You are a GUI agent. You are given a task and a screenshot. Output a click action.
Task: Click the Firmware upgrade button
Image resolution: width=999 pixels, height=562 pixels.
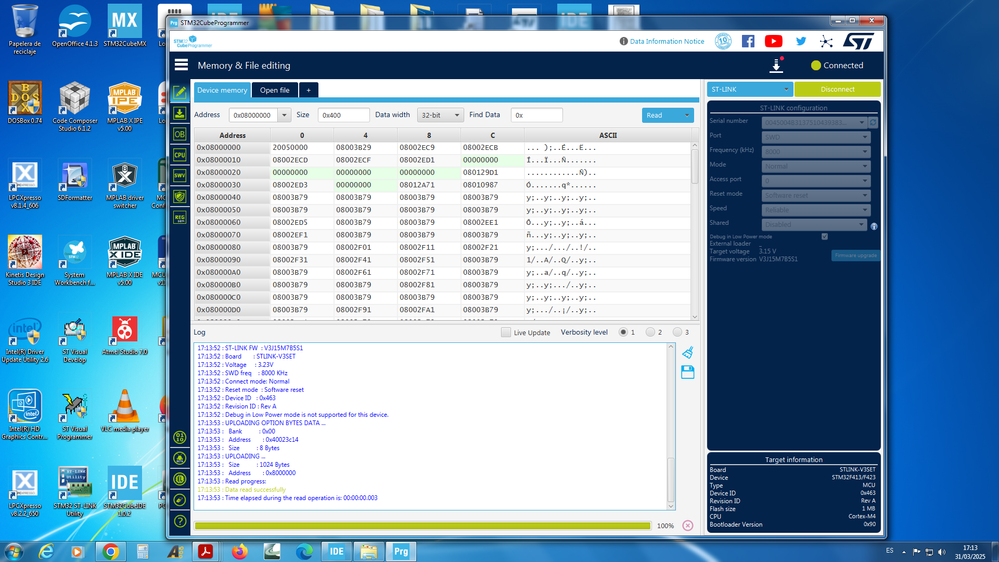856,256
